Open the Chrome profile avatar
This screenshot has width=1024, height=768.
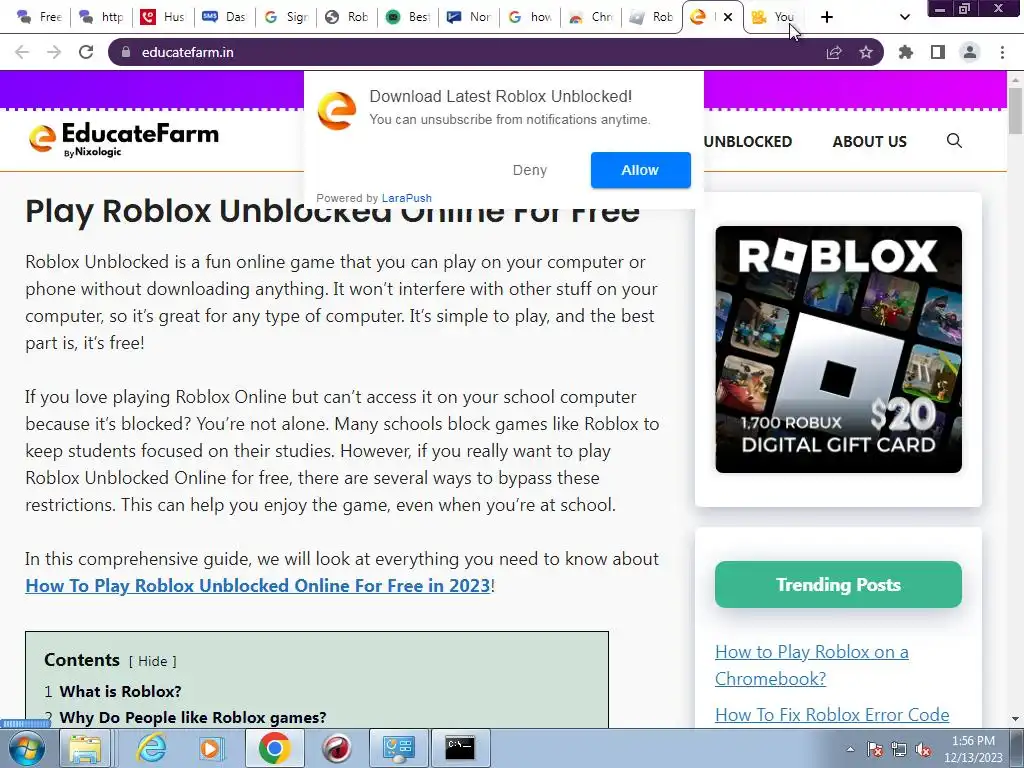point(970,52)
